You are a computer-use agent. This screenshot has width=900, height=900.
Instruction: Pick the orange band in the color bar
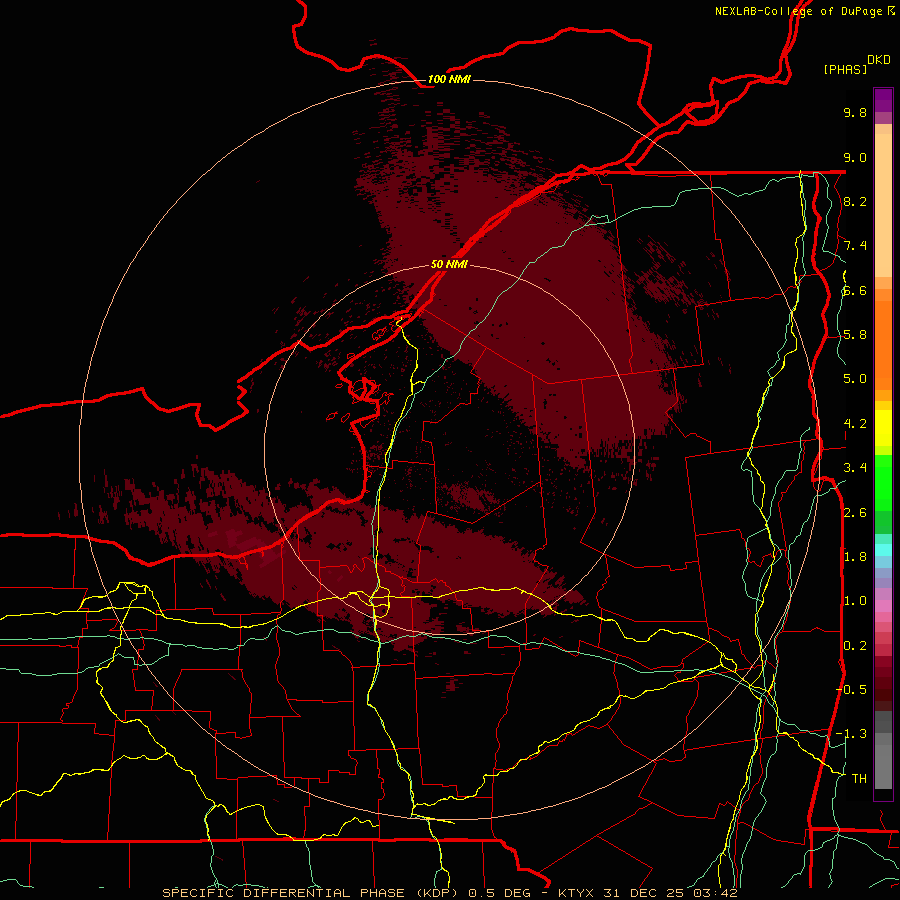point(883,345)
